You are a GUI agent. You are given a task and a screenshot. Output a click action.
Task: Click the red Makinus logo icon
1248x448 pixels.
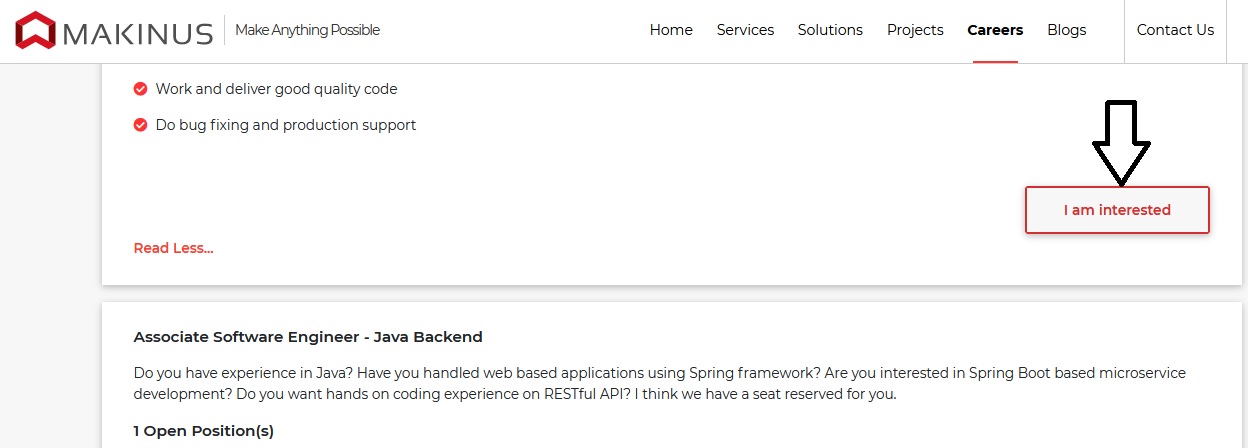tap(36, 31)
